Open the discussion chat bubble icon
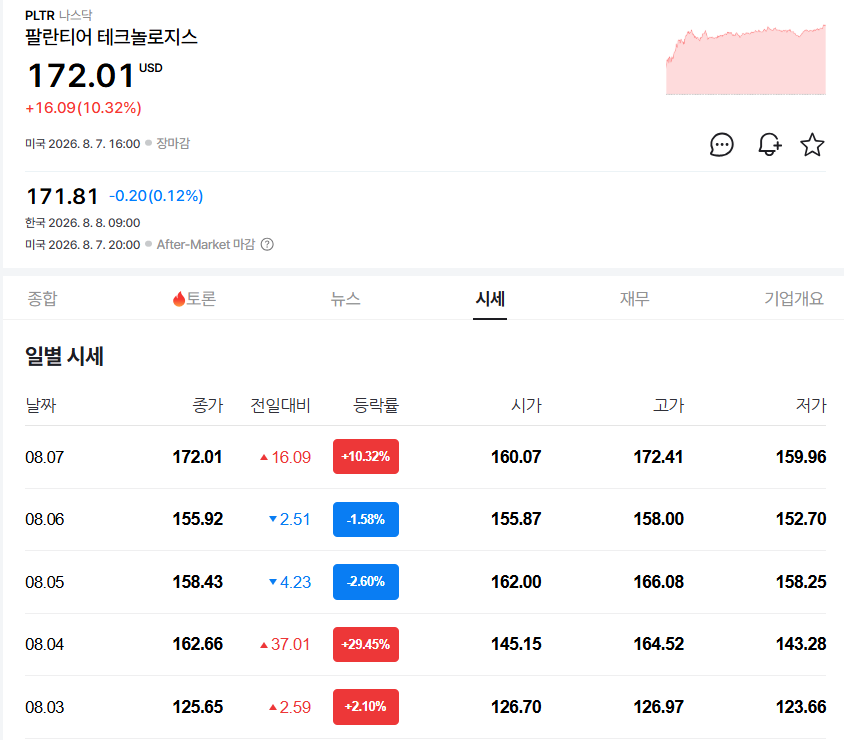This screenshot has height=740, width=844. click(x=721, y=145)
